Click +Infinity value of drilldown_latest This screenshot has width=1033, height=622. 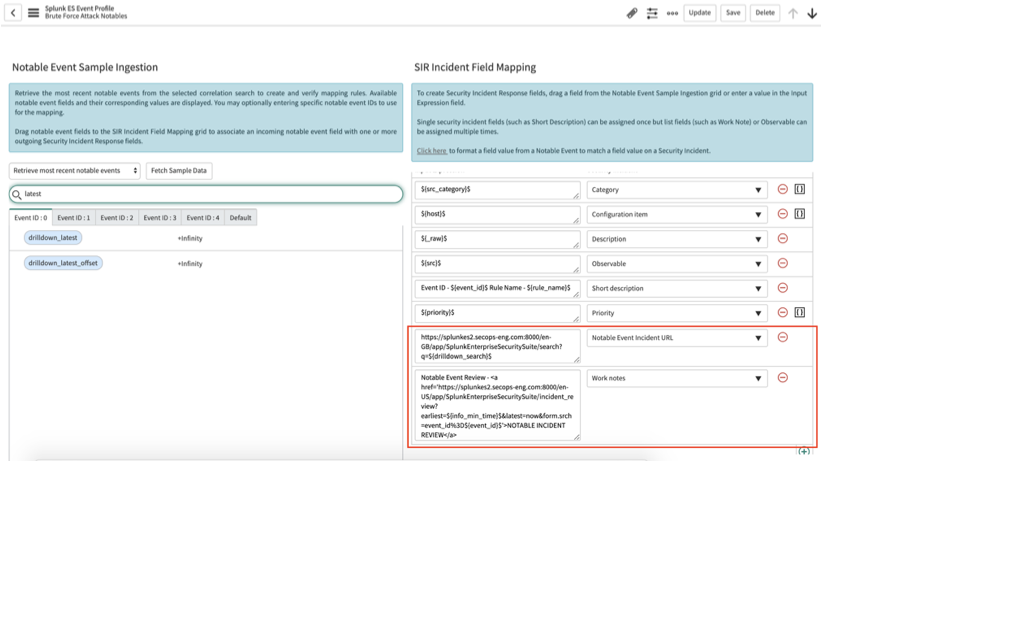click(190, 239)
